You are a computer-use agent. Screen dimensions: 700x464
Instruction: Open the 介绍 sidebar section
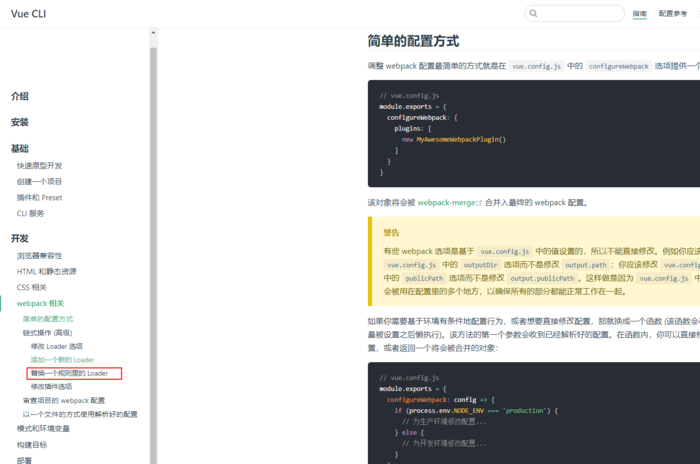pyautogui.click(x=20, y=96)
